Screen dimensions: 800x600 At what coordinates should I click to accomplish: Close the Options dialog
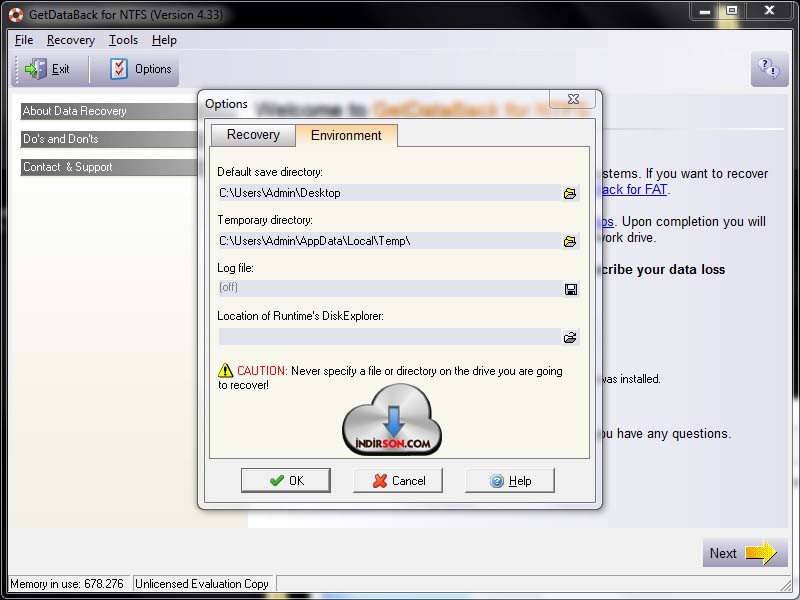pyautogui.click(x=573, y=99)
